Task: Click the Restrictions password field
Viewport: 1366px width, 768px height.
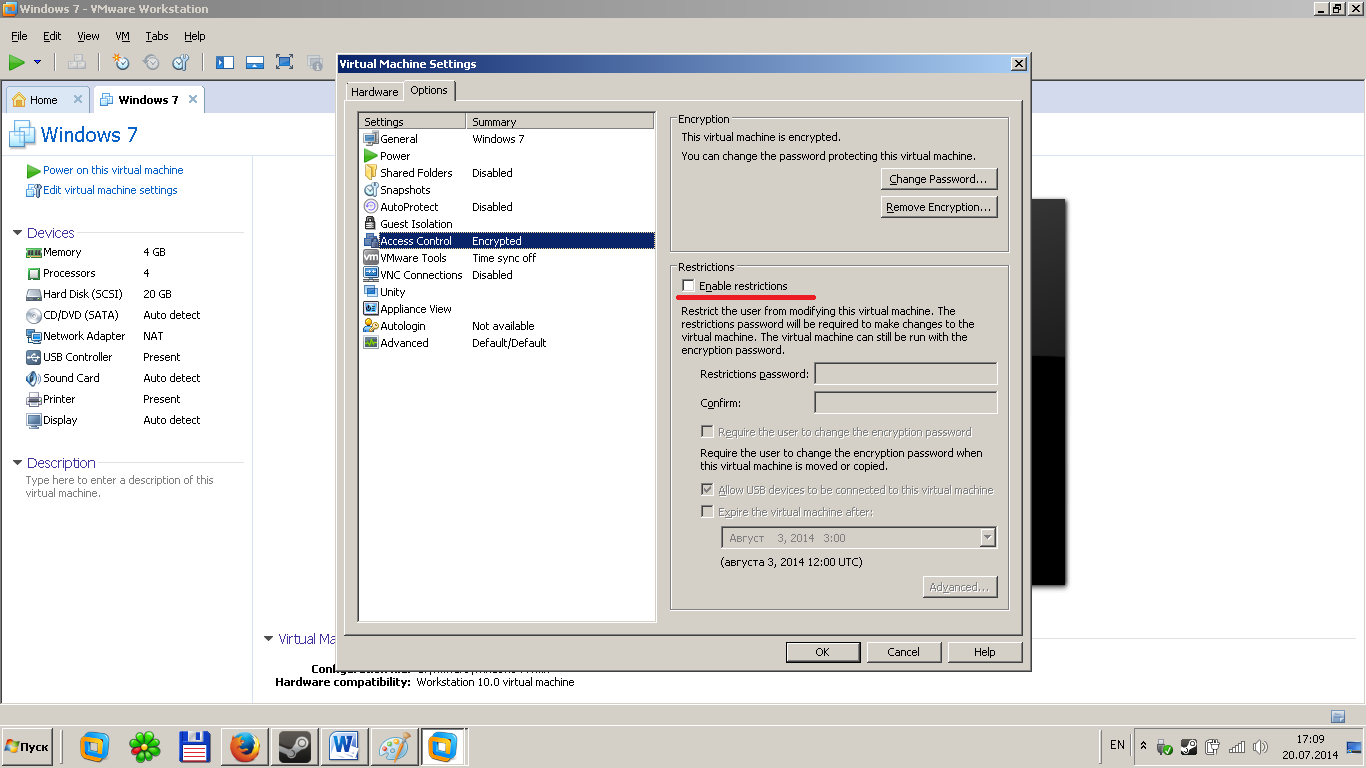Action: point(906,374)
